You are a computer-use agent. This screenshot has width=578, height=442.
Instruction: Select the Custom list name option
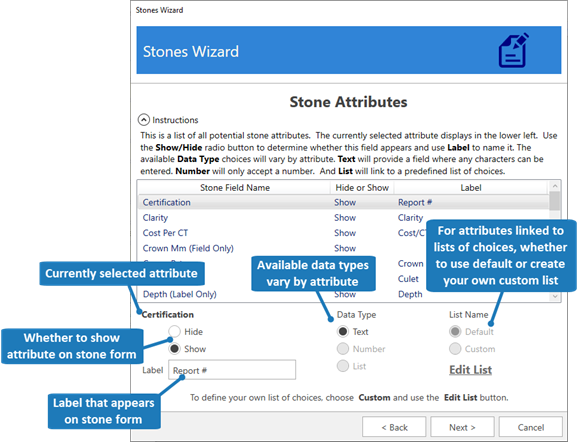[455, 349]
